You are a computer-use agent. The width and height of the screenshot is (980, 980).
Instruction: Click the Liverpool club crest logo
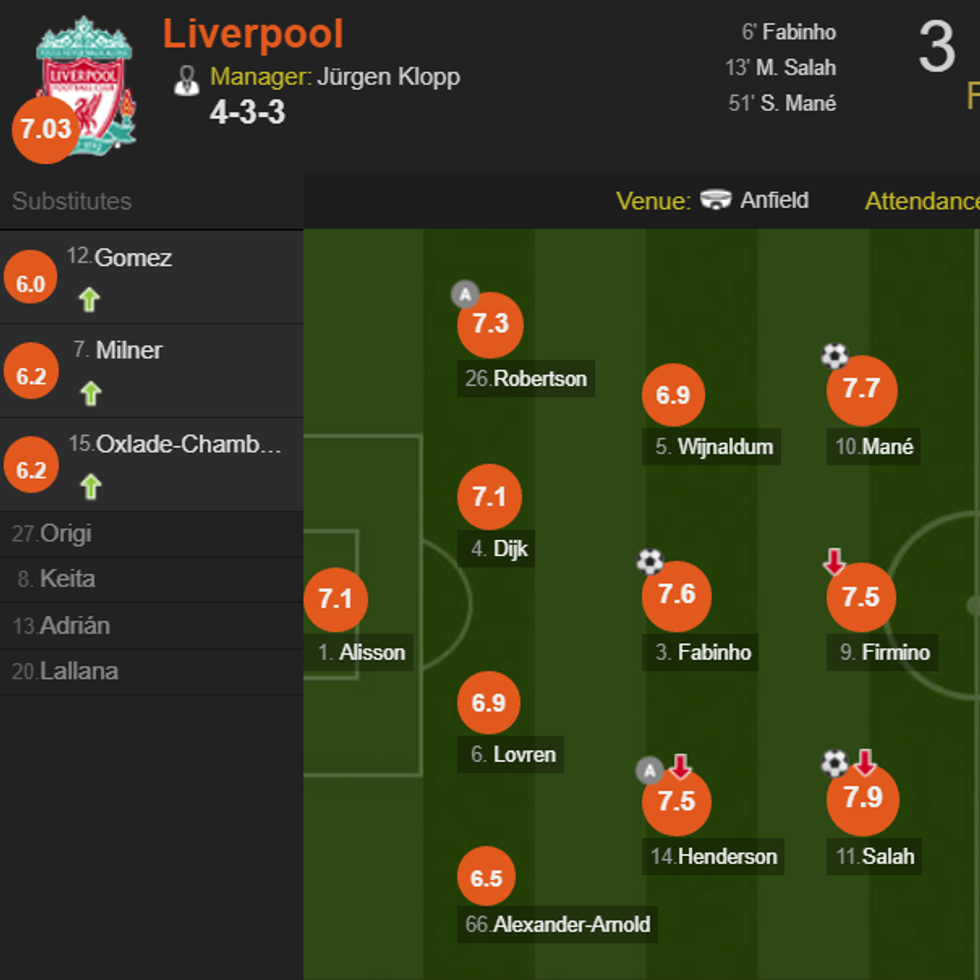tap(86, 80)
